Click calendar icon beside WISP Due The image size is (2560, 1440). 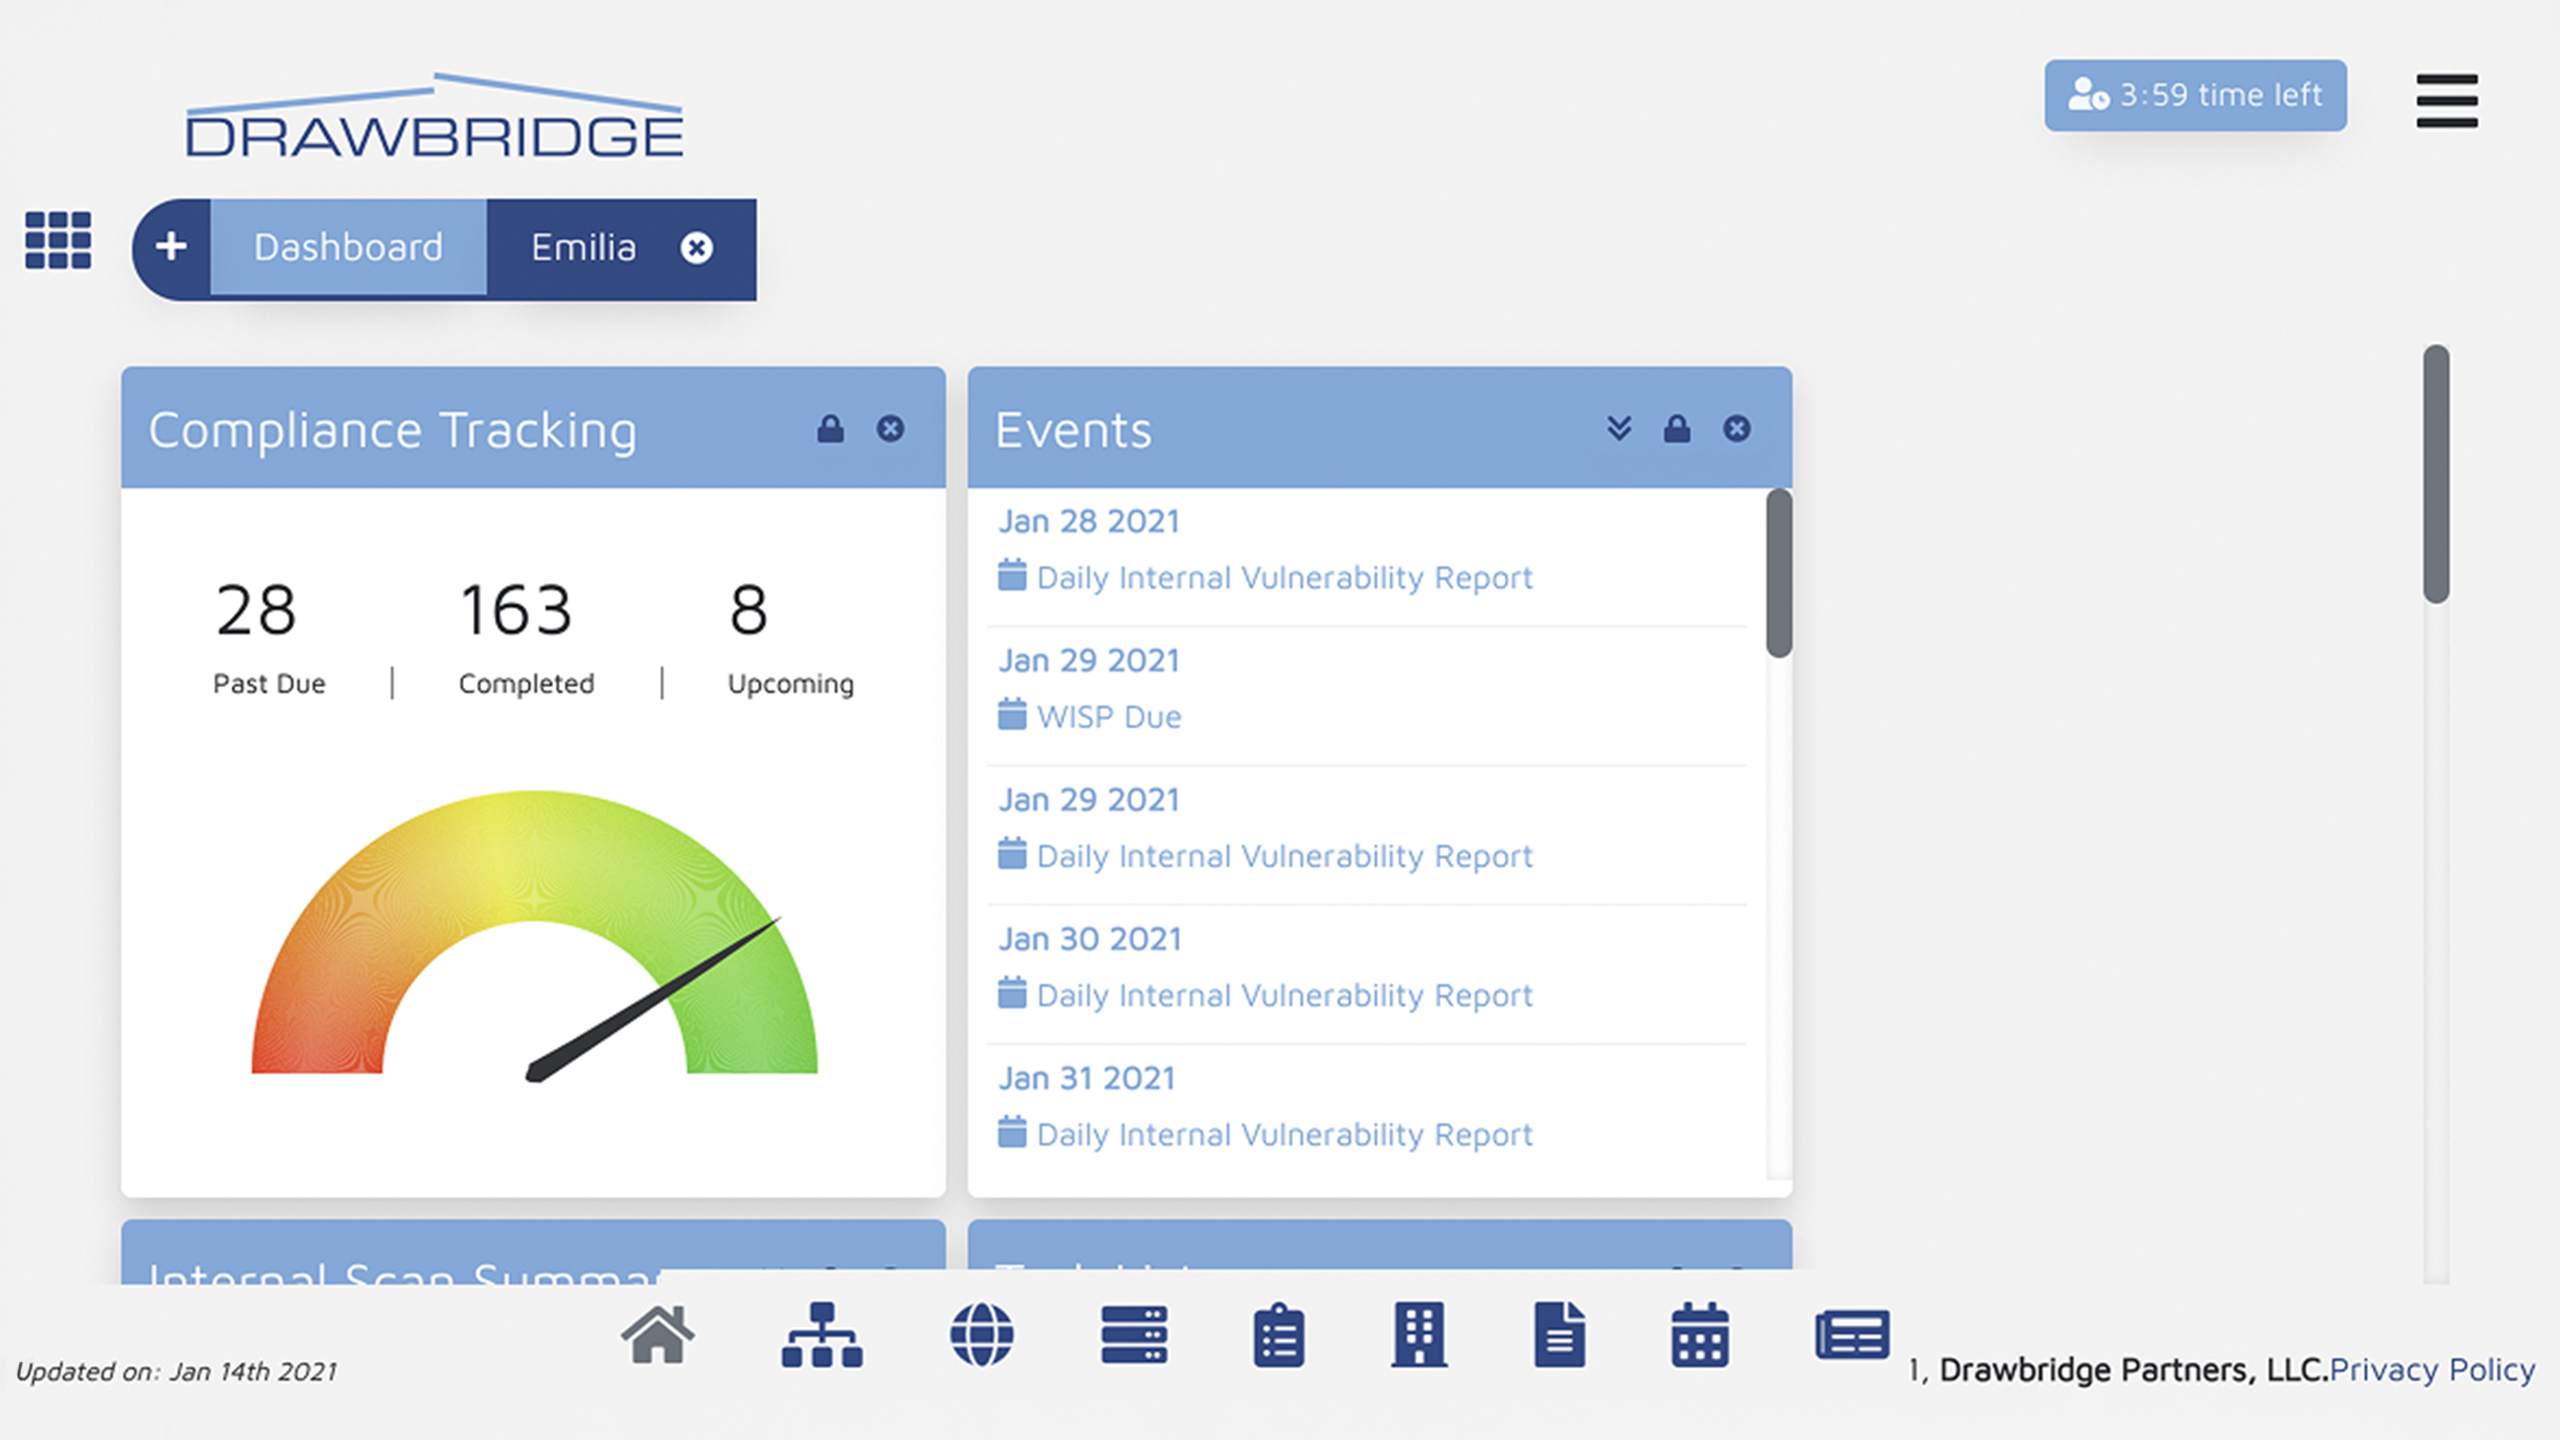coord(1012,714)
